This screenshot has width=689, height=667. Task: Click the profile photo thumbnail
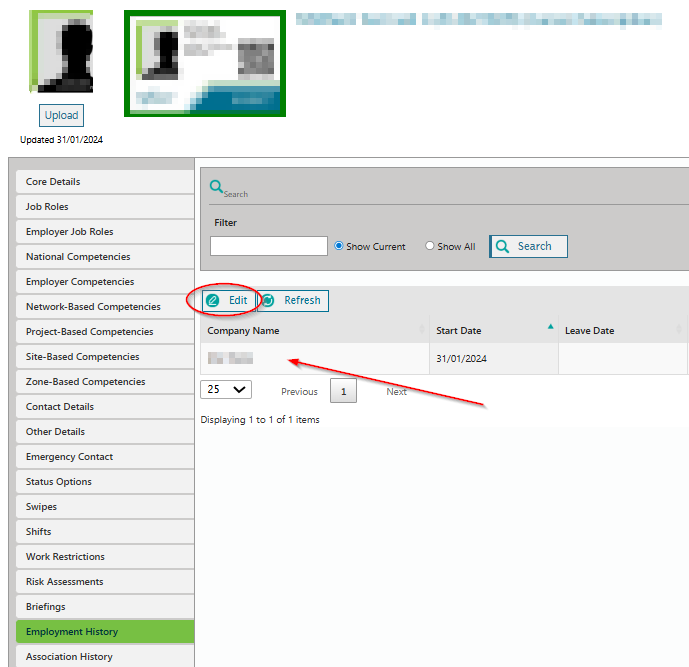click(61, 51)
